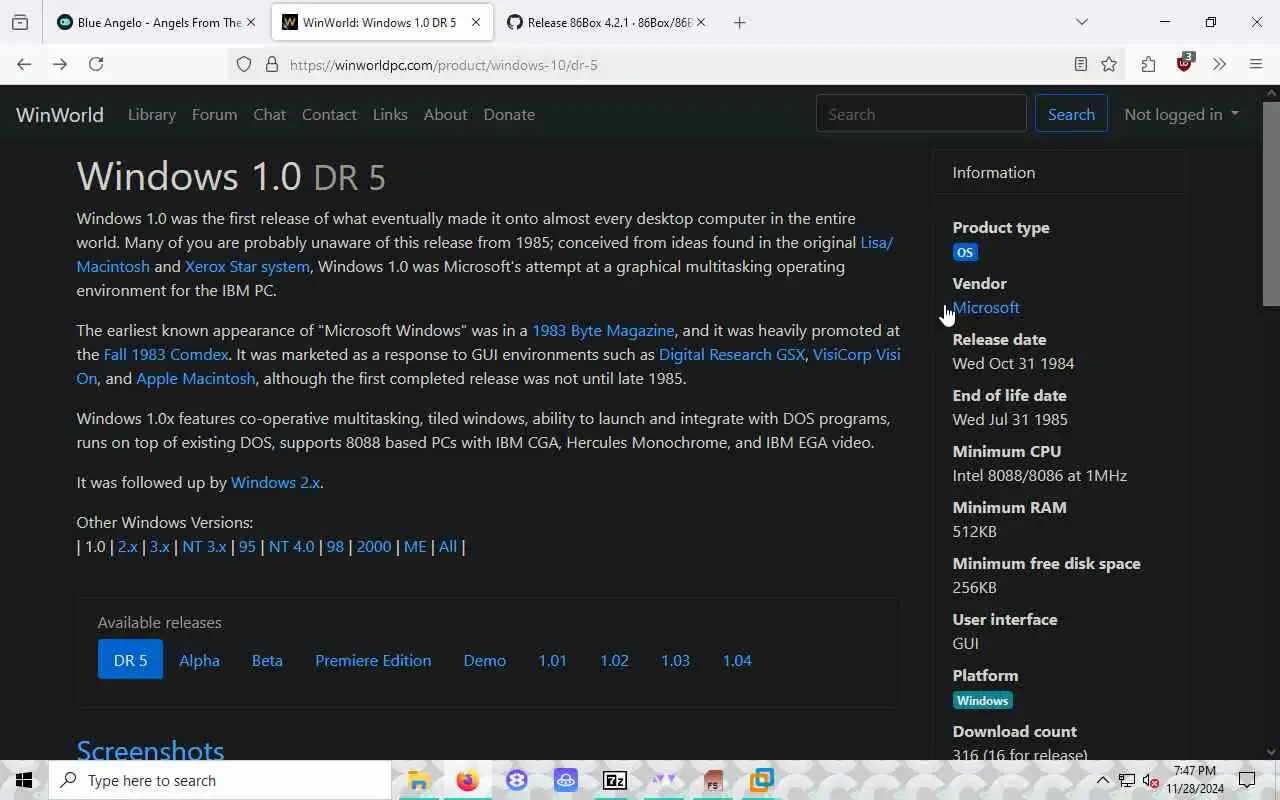Open 7-Zip from the taskbar
The height and width of the screenshot is (800, 1280).
point(615,780)
